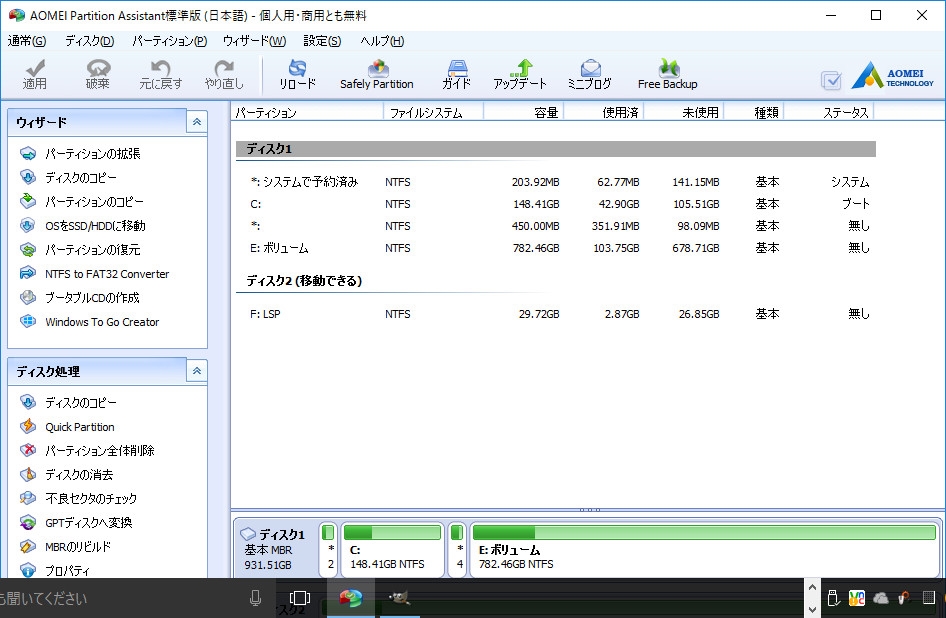Click AOMEI Partition Assistant taskbar button

pyautogui.click(x=351, y=598)
